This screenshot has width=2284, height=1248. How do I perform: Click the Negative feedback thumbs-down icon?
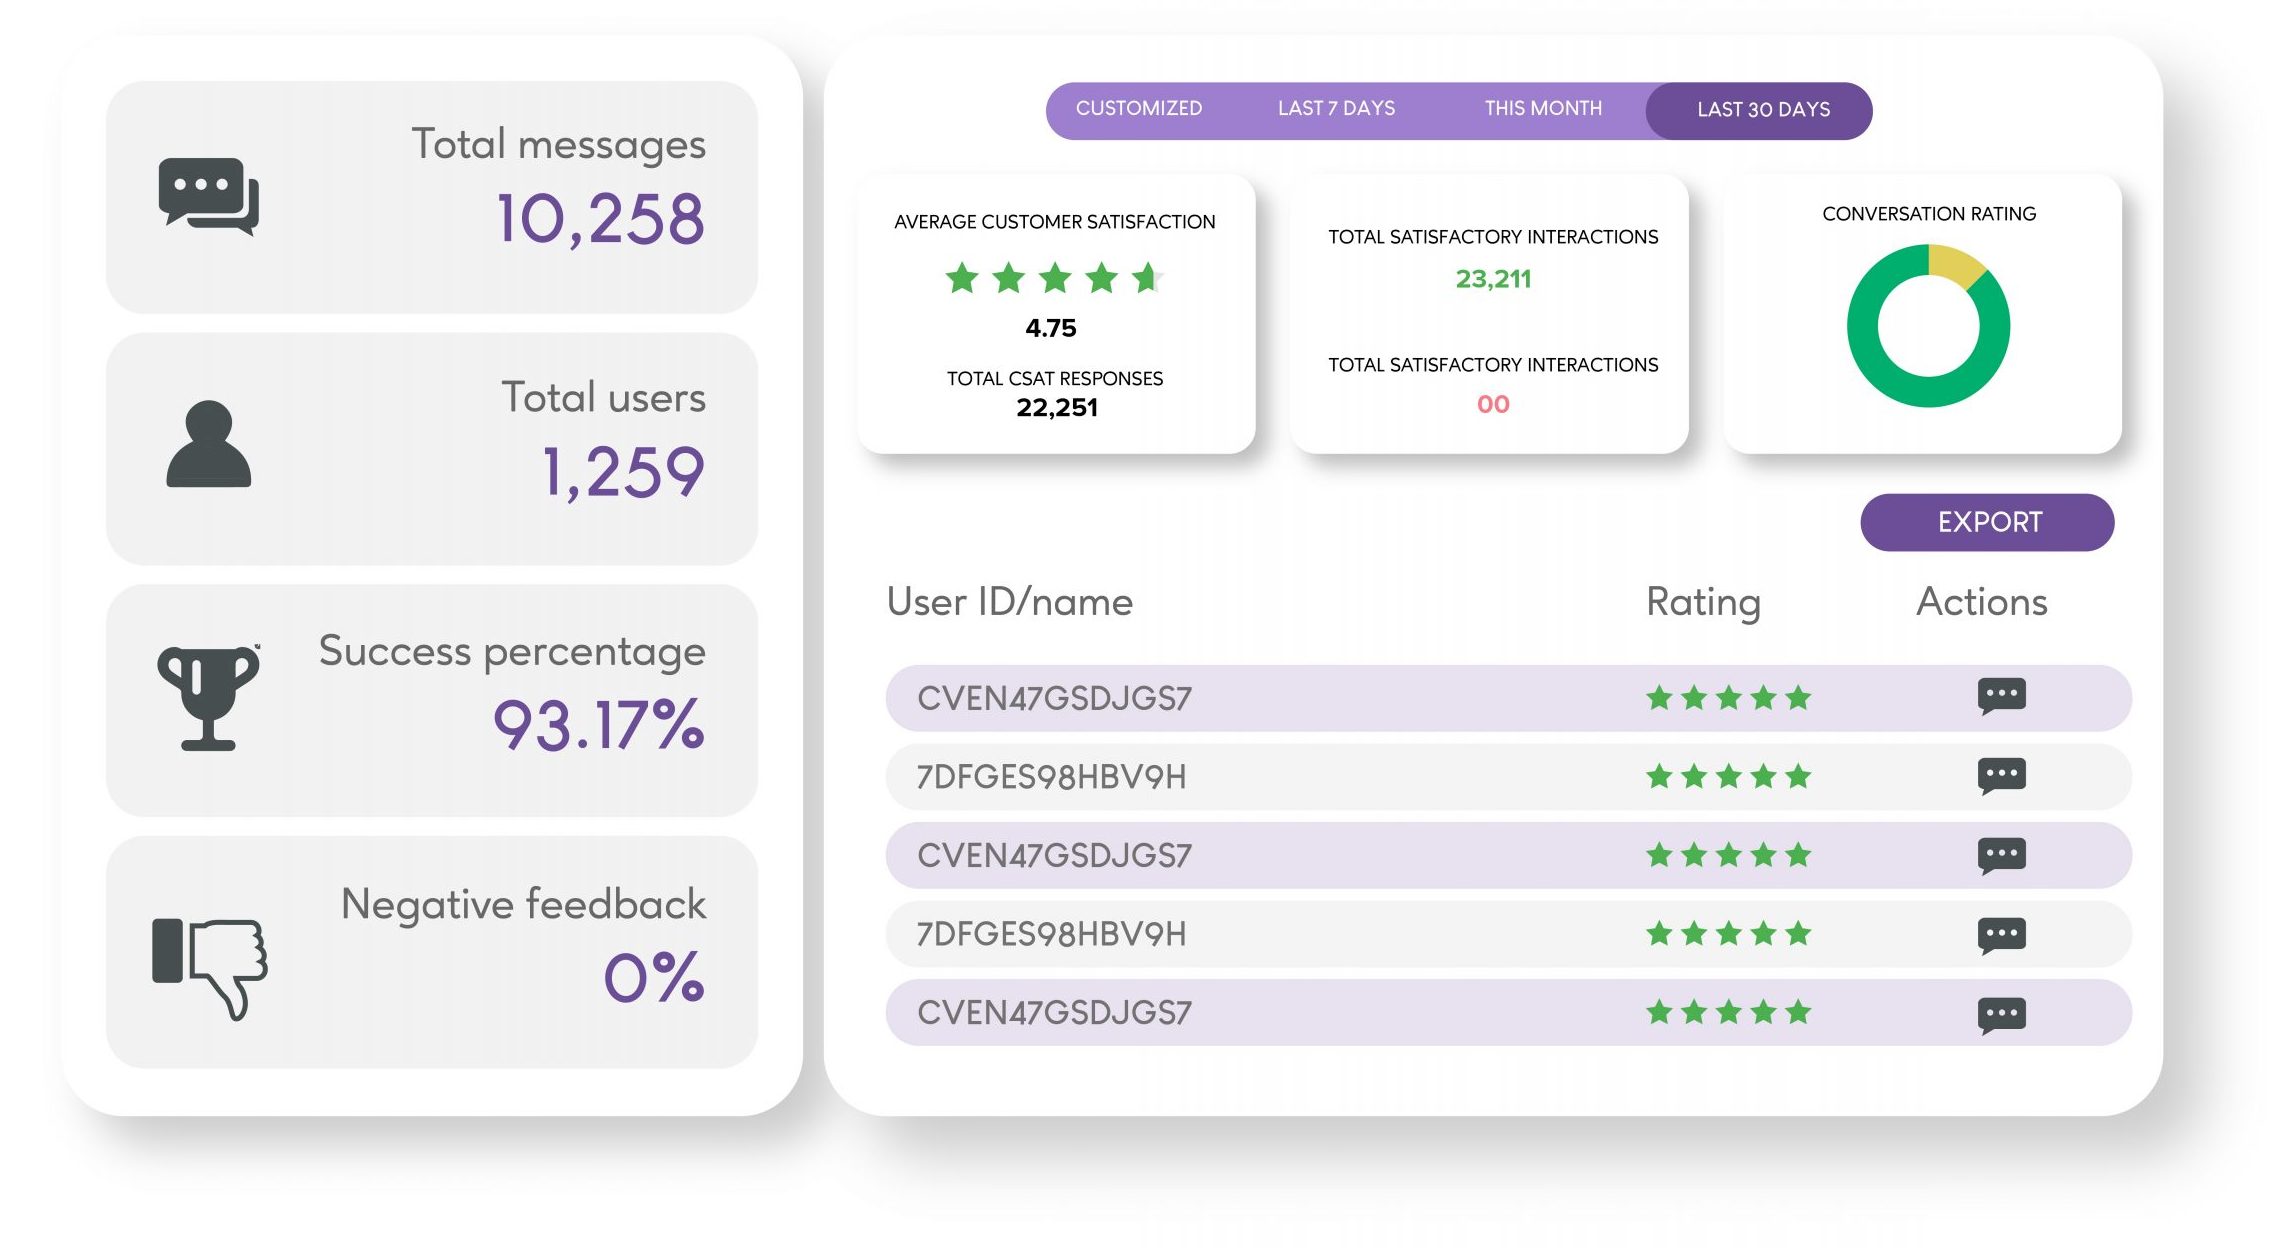209,968
